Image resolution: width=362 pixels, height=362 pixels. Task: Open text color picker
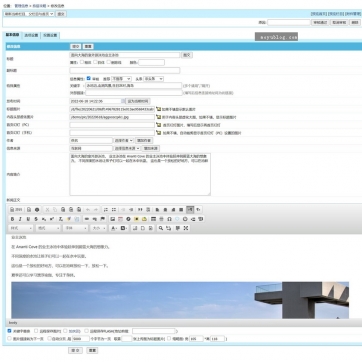tap(114, 228)
